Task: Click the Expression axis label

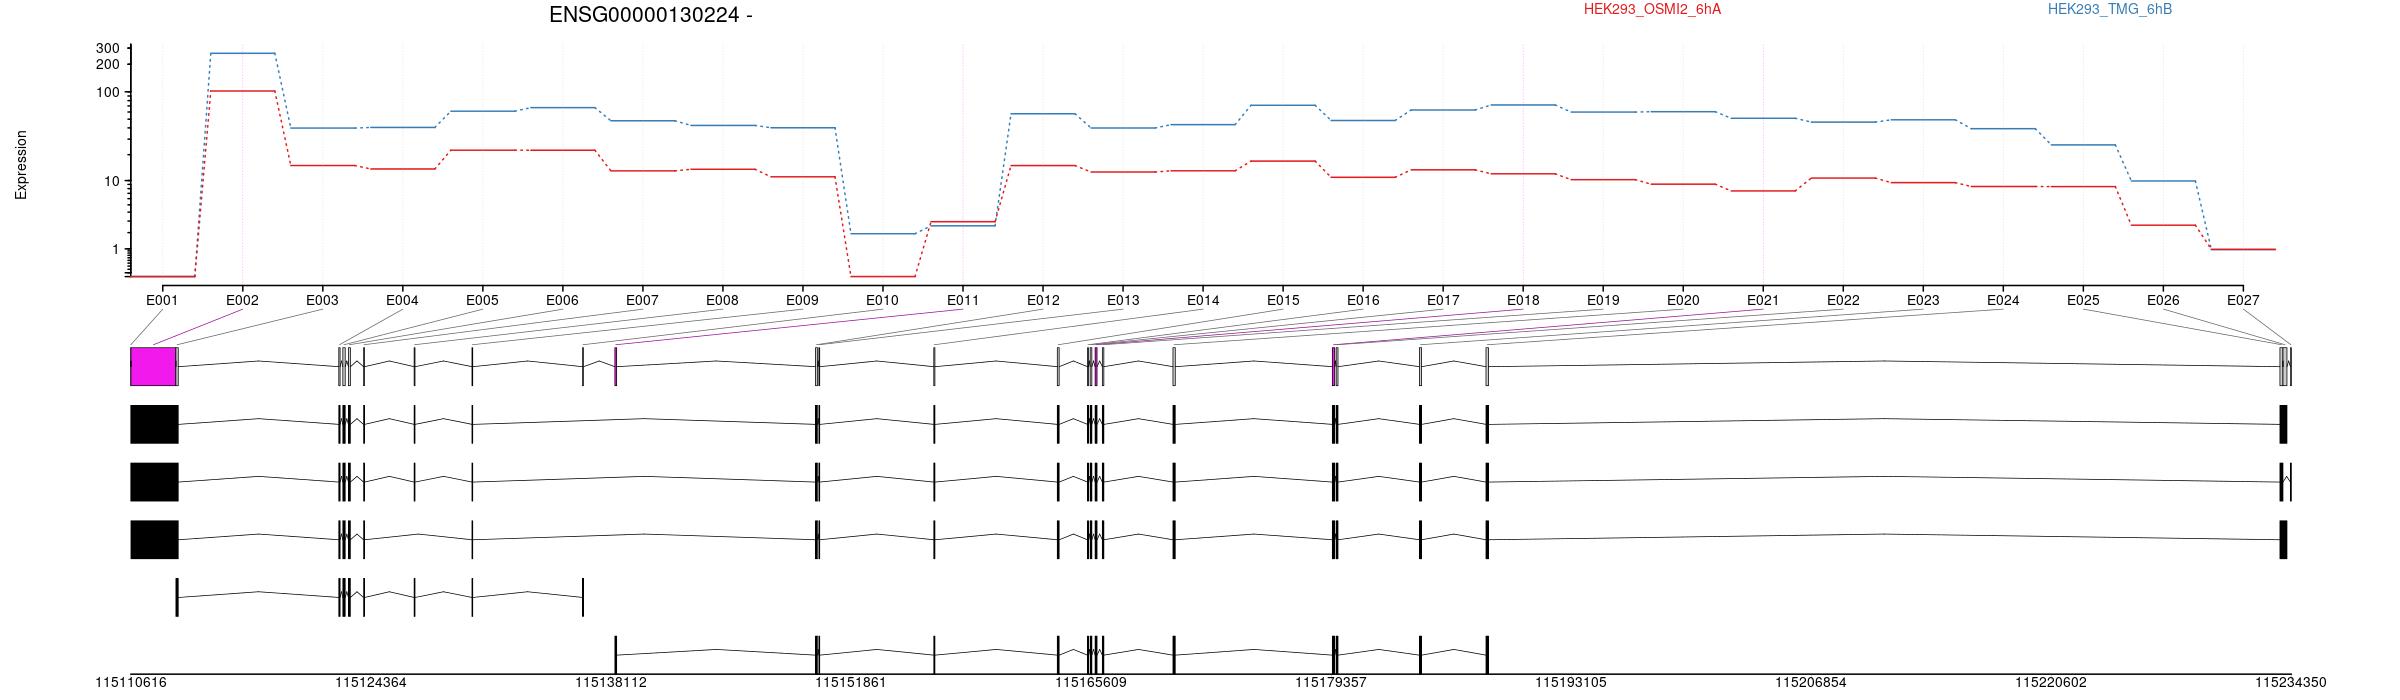Action: tap(21, 165)
